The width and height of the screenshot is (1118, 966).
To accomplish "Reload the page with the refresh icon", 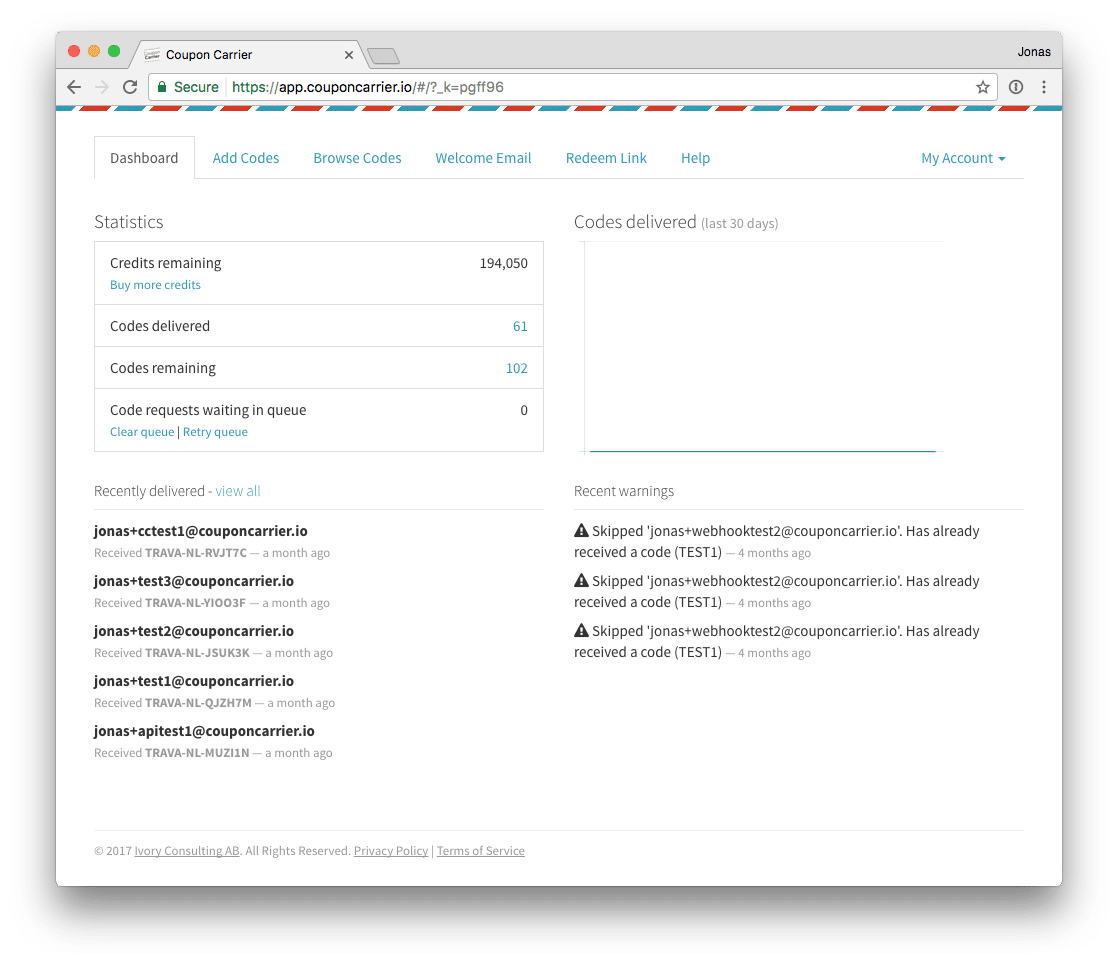I will click(x=130, y=87).
